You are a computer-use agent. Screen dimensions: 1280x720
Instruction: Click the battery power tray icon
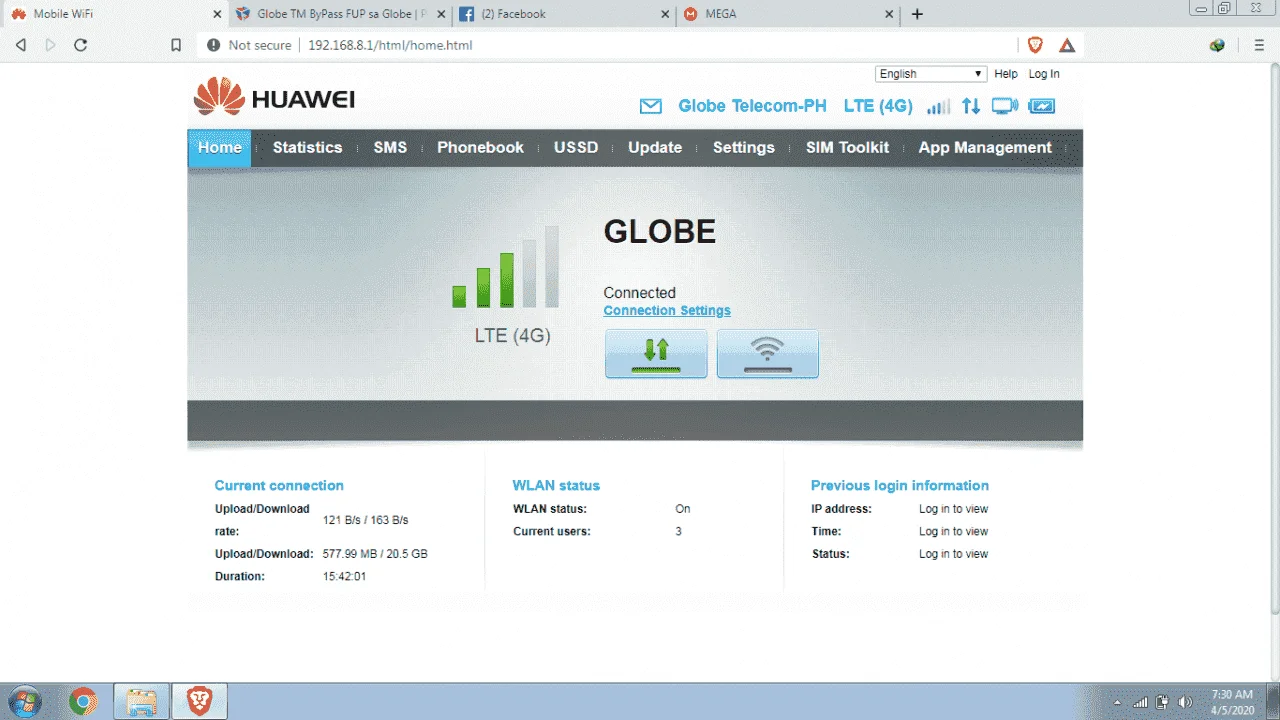point(1163,702)
